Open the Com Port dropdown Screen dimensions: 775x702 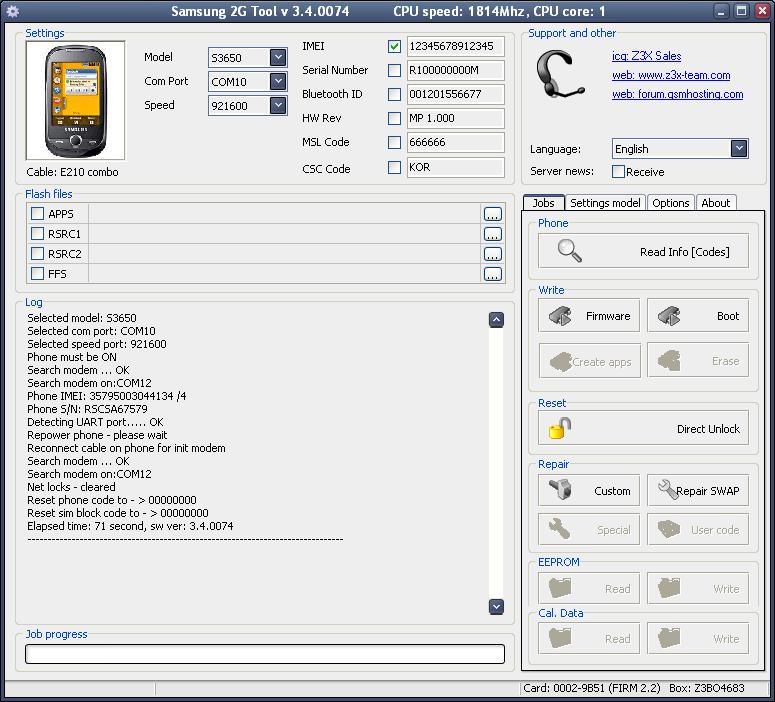(278, 81)
